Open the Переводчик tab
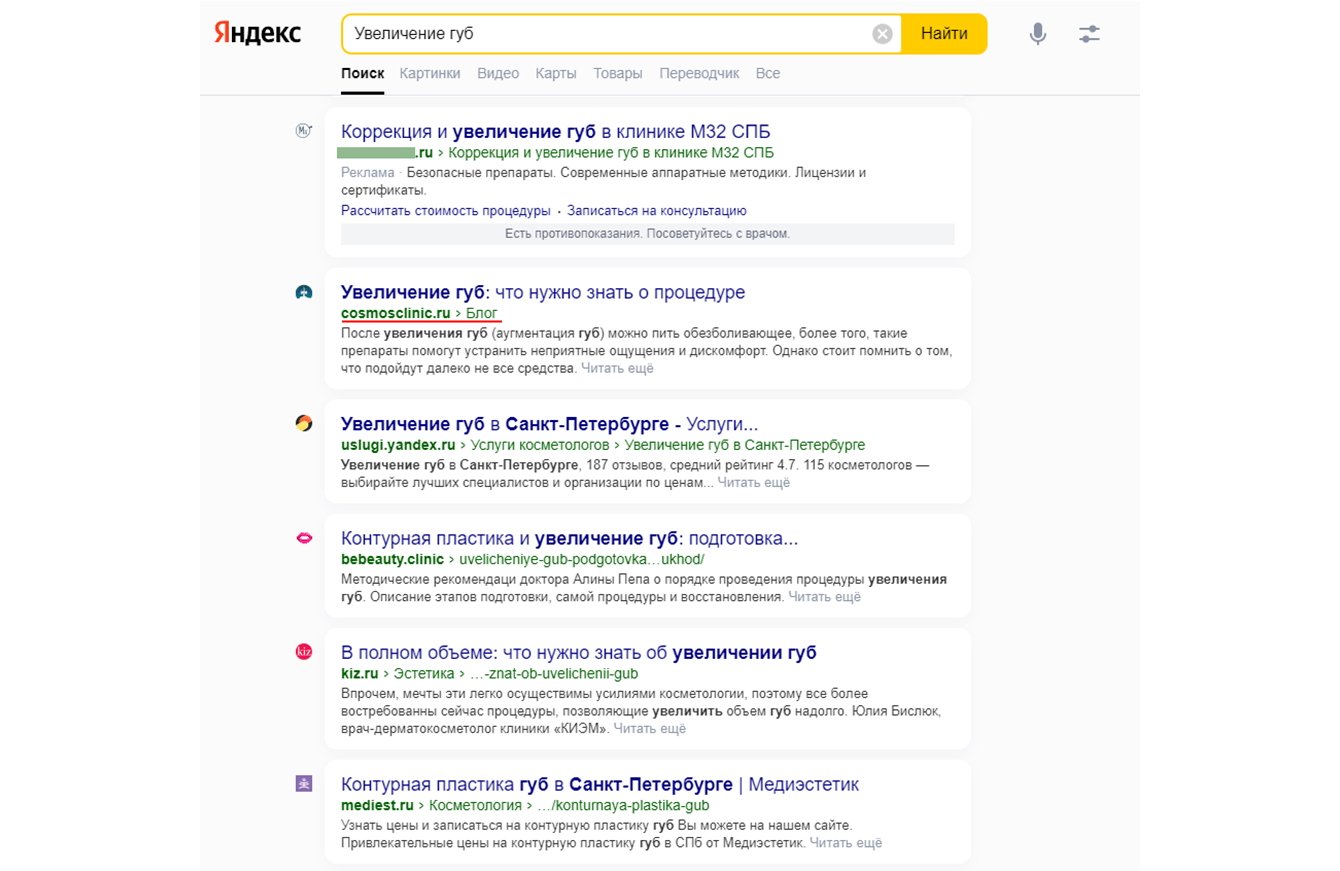 [x=699, y=73]
